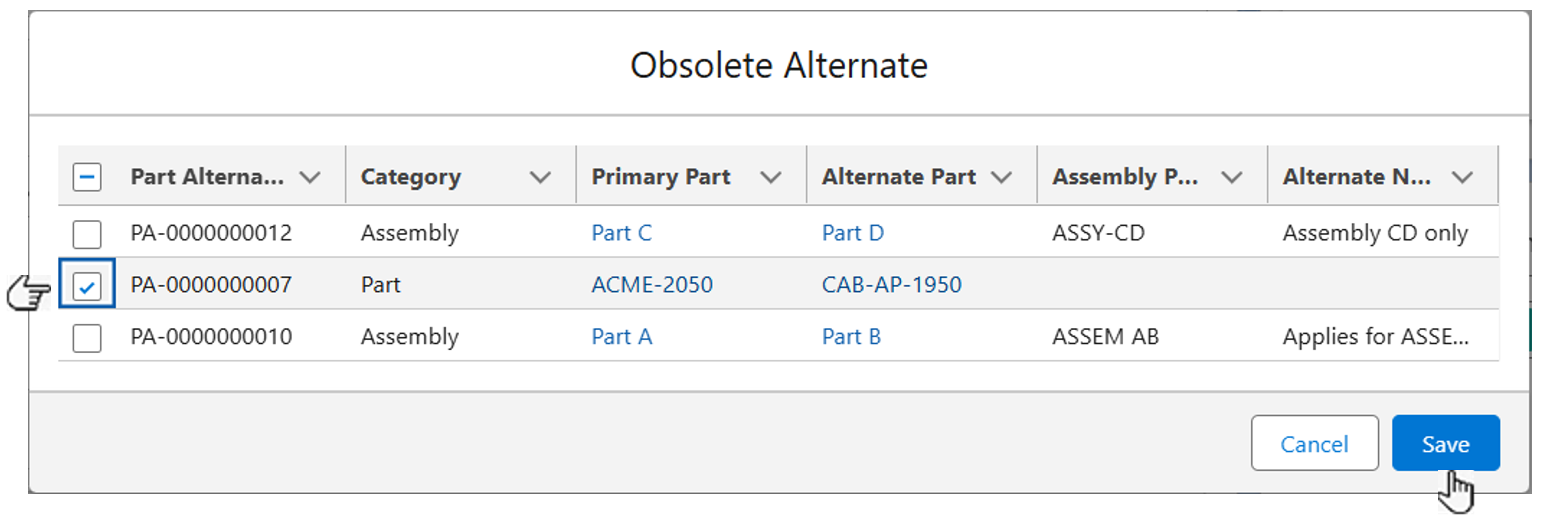Click the Part A link
This screenshot has width=1542, height=515.
[x=621, y=338]
